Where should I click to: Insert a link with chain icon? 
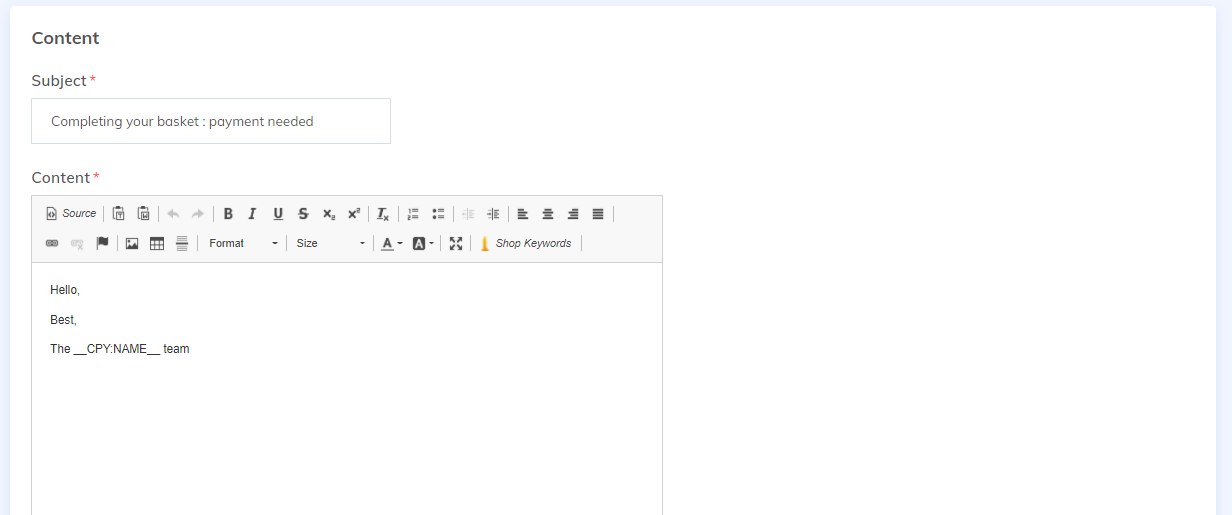(52, 244)
